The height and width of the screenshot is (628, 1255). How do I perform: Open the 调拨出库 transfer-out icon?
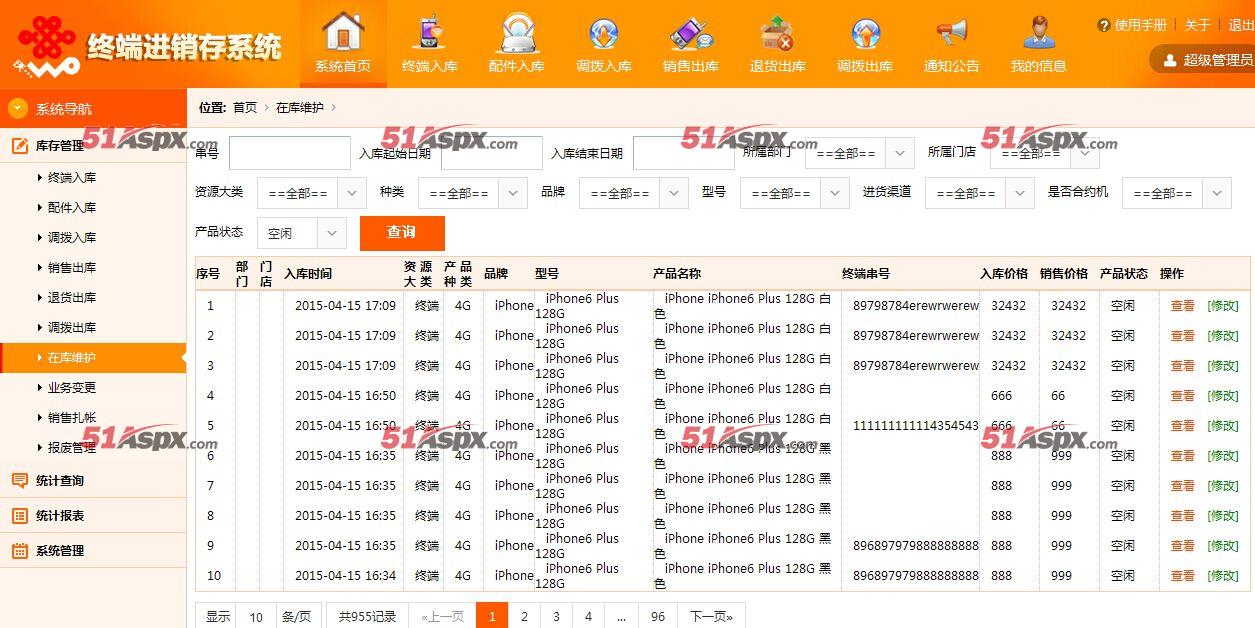point(865,34)
